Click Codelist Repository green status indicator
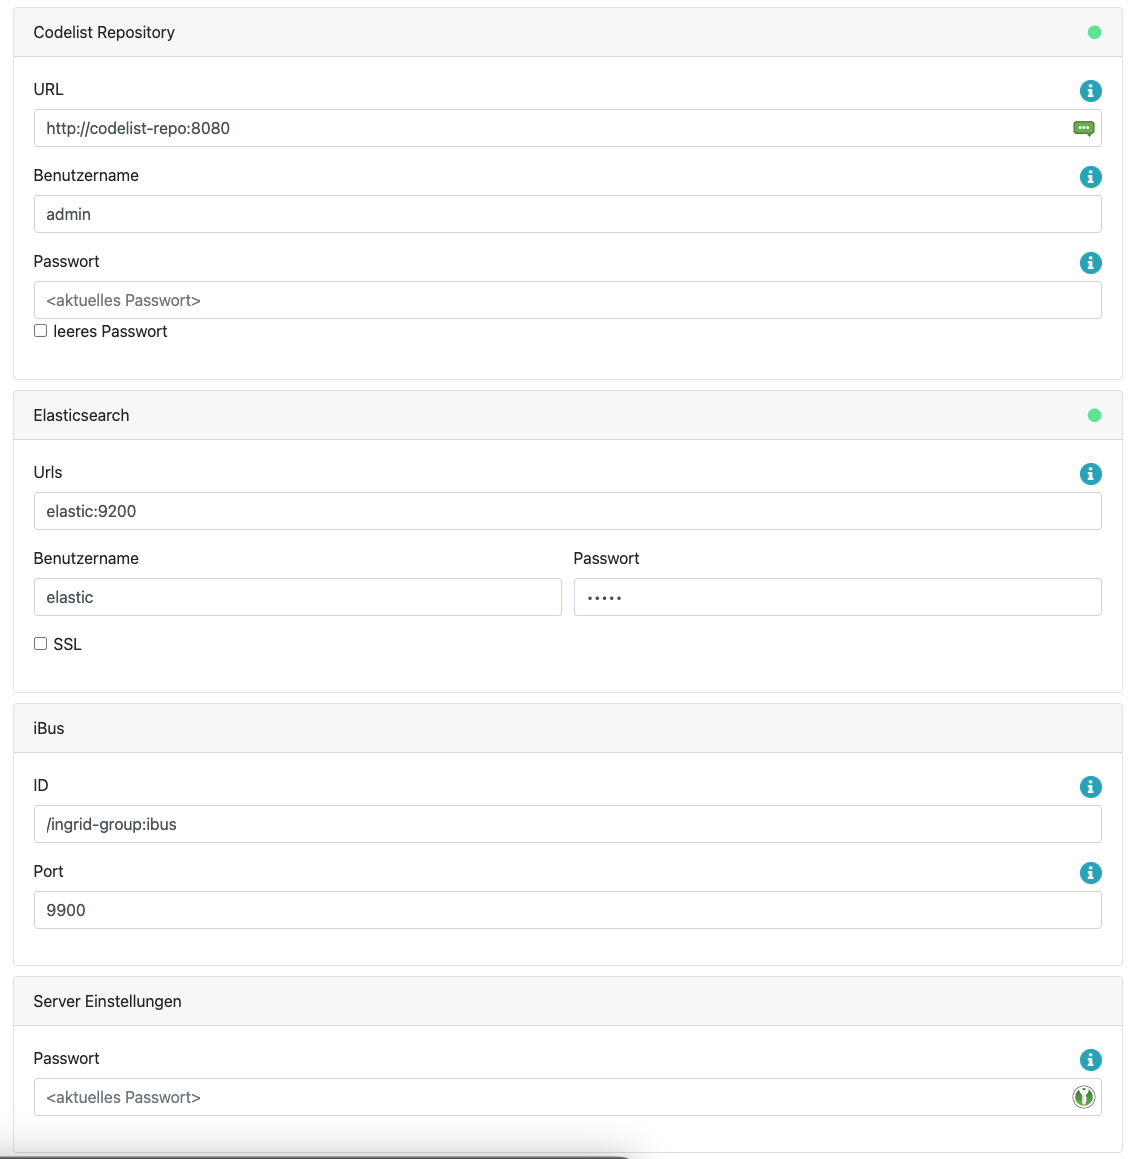Viewport: 1132px width, 1159px height. 1094,32
